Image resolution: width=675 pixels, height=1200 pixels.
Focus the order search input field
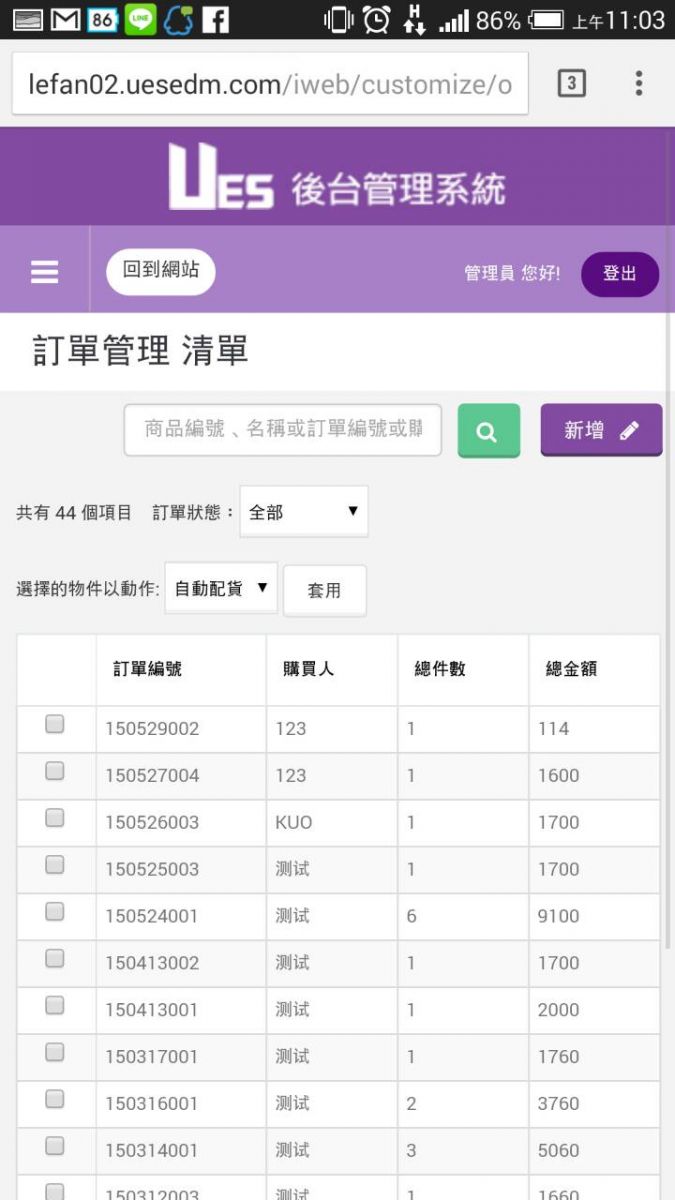coord(283,430)
